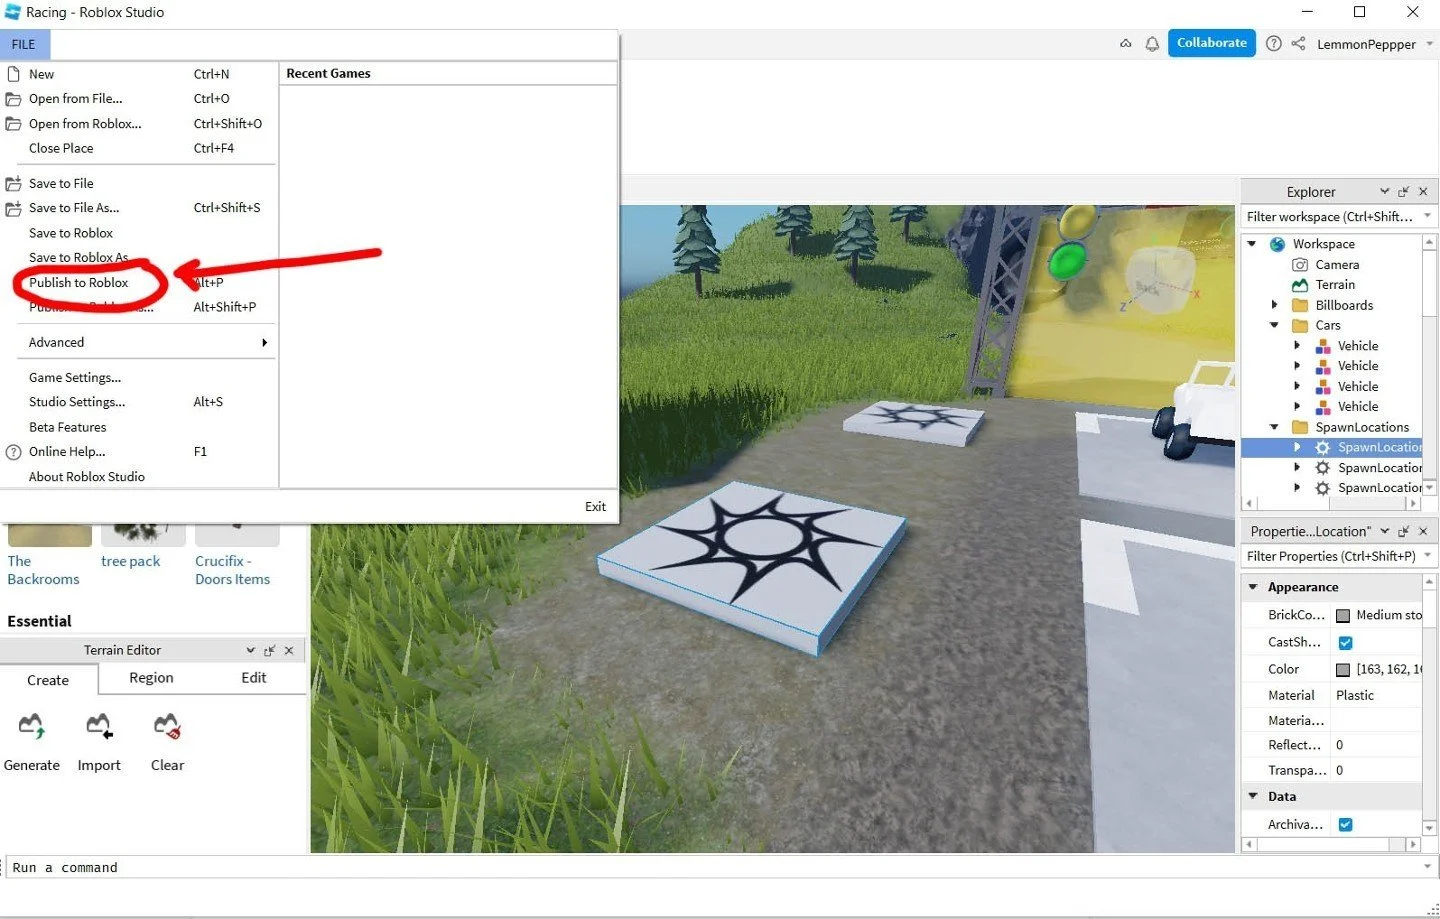Open the Explorer panel options dropdown
Screen dimensions: 1440x919
pos(1384,192)
